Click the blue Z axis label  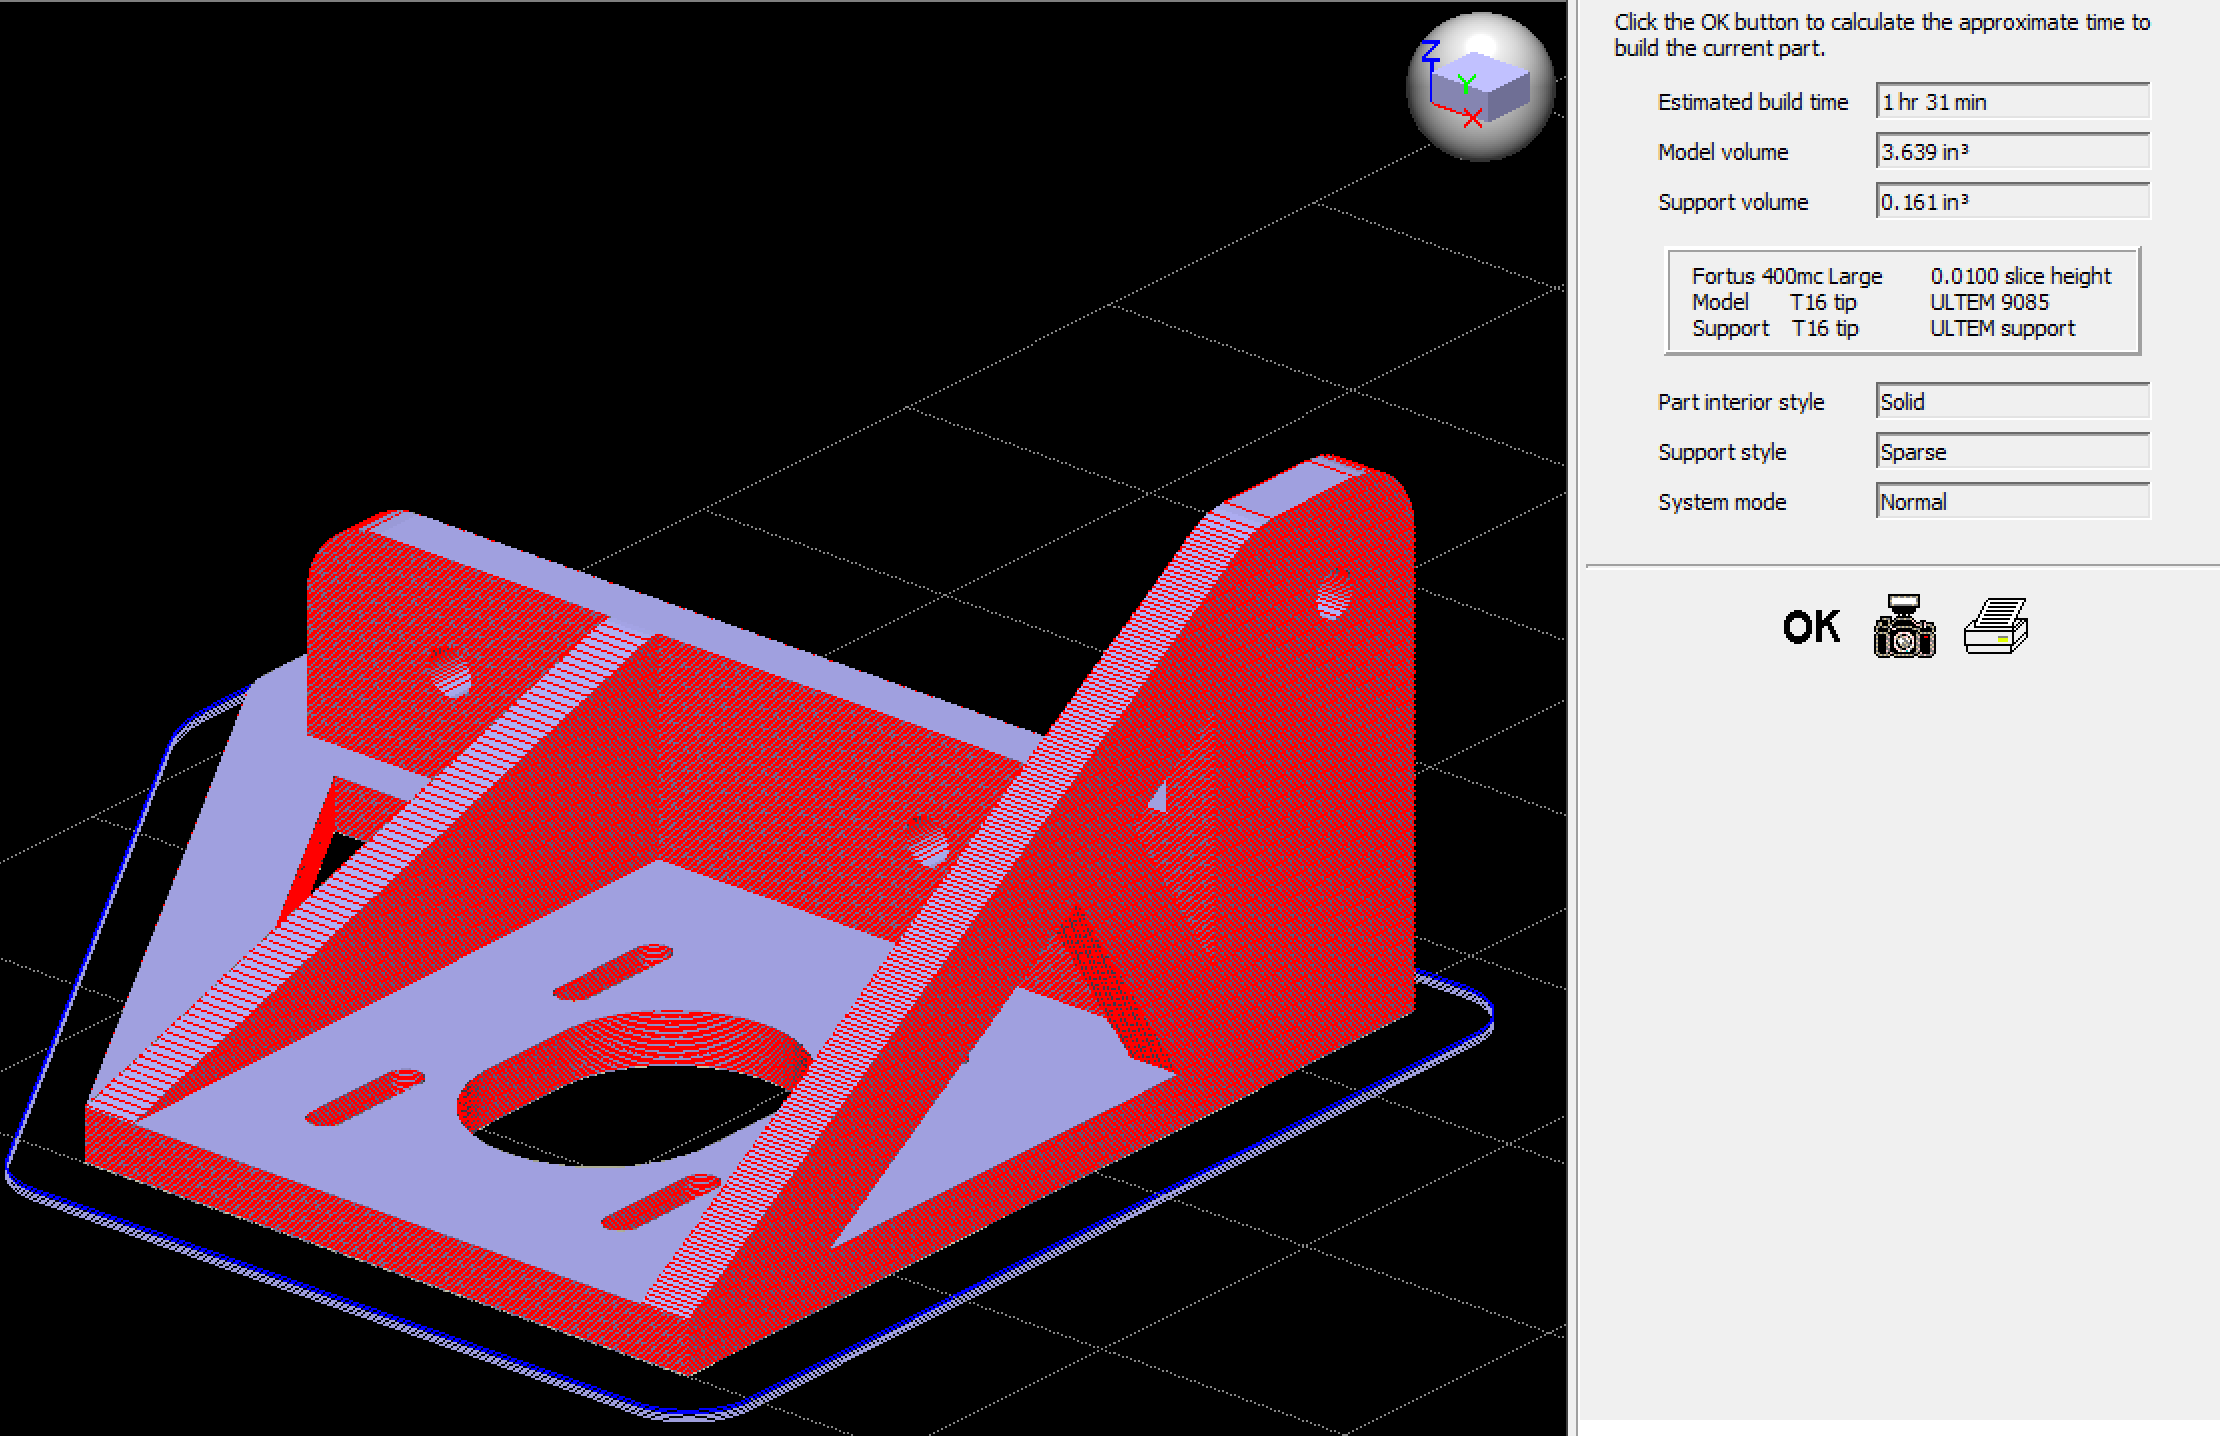pos(1431,50)
